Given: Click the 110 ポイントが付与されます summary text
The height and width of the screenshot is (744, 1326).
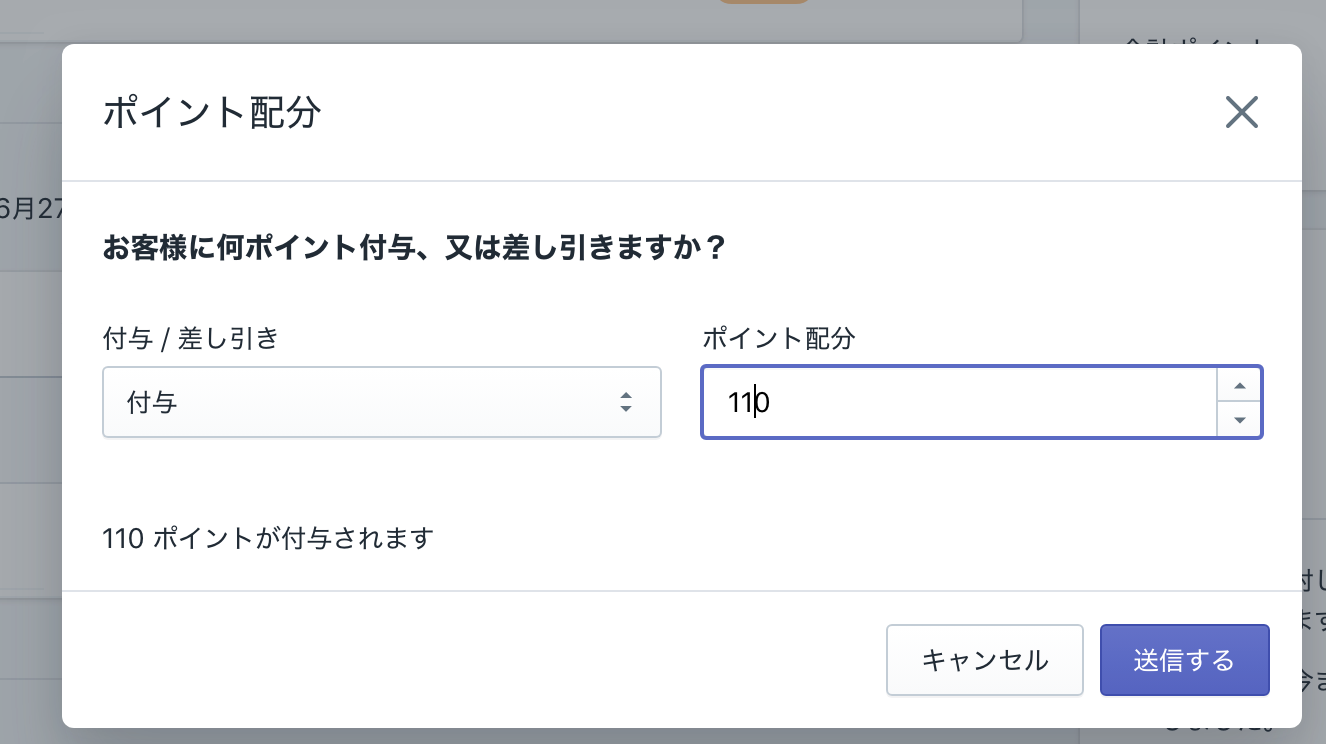Looking at the screenshot, I should coord(268,538).
